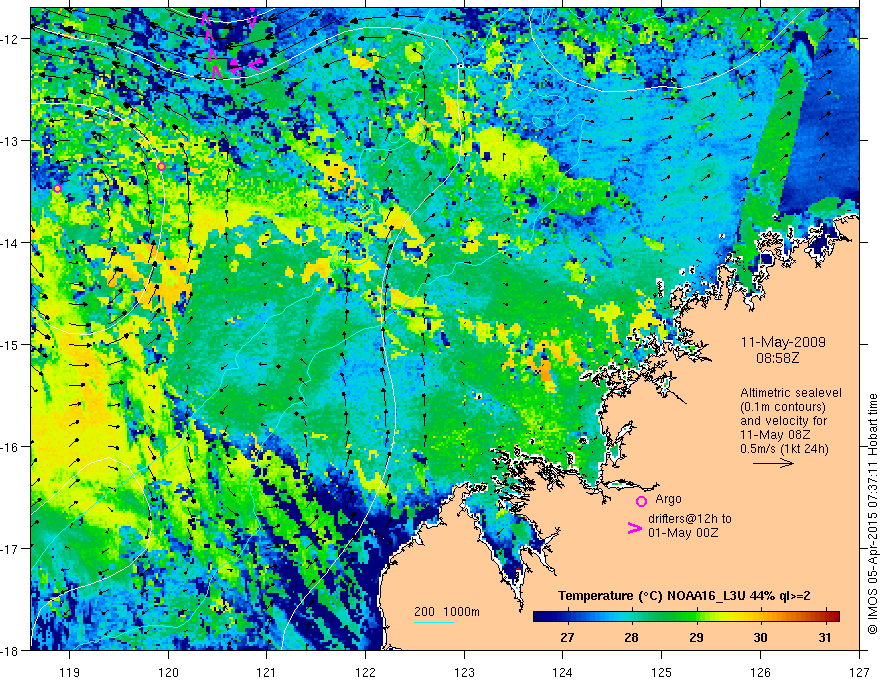Click latitude axis label -12
Image resolution: width=880 pixels, height=680 pixels.
pos(11,39)
